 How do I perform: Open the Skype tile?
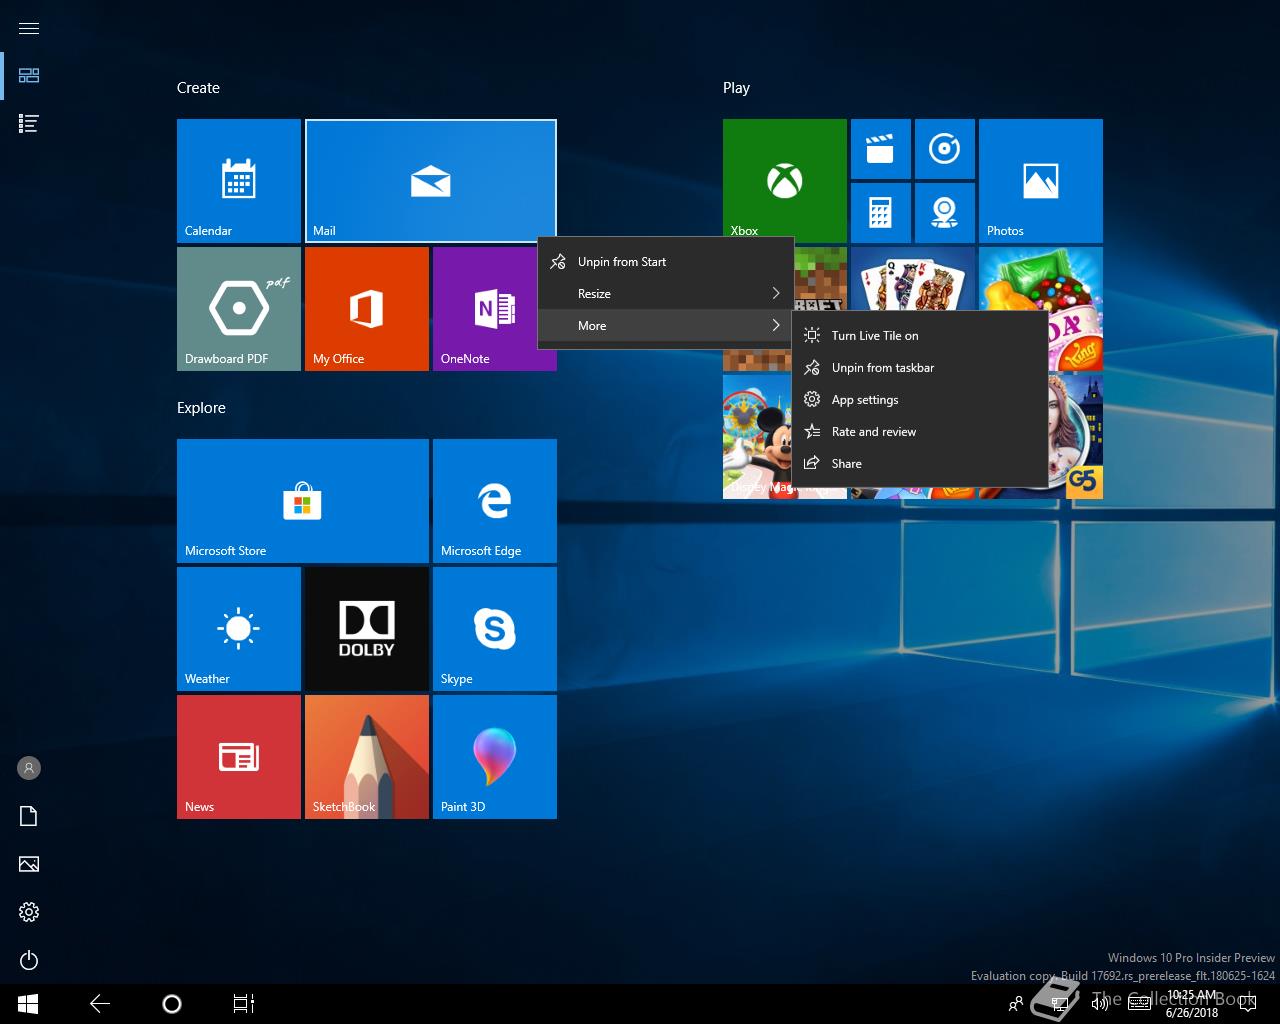click(x=495, y=629)
